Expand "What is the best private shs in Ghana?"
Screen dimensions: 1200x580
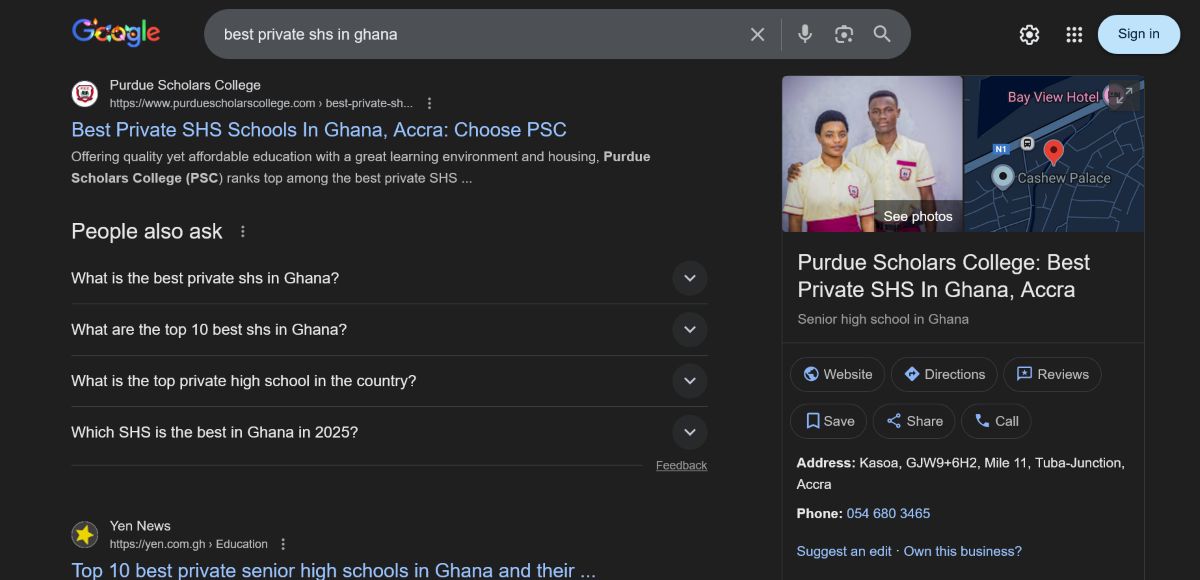pos(689,278)
